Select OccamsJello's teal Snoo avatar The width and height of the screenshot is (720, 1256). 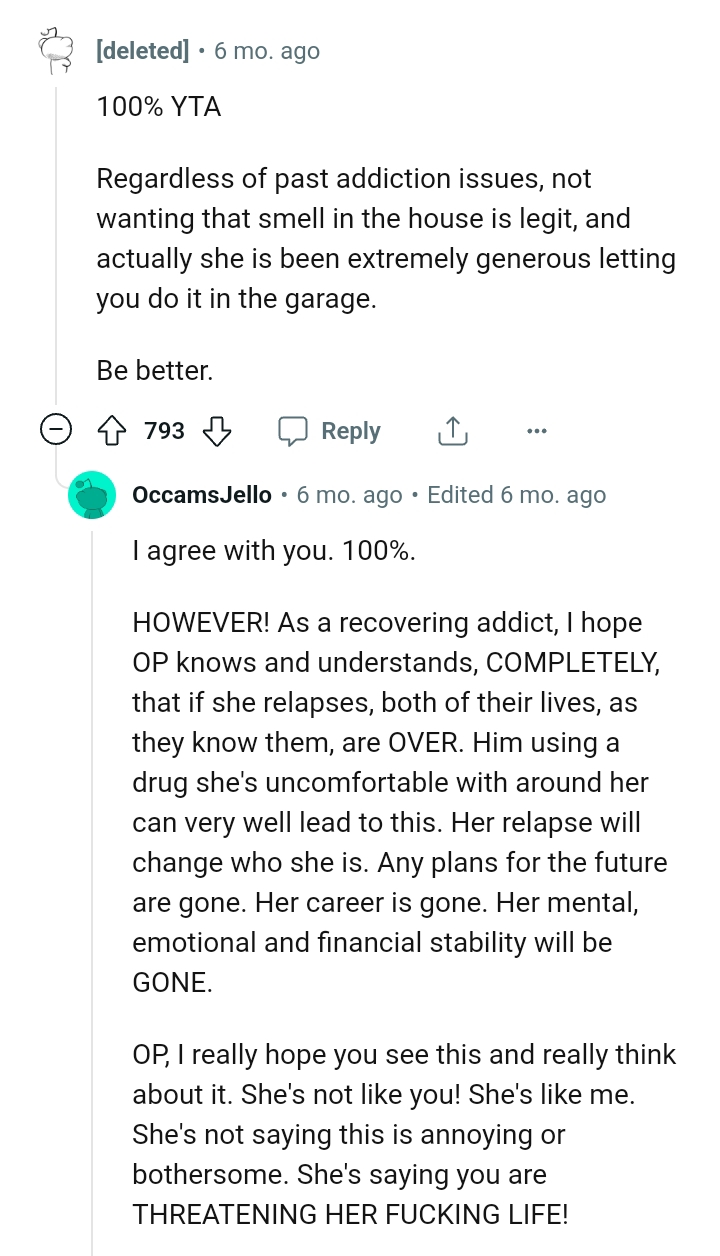click(x=93, y=494)
